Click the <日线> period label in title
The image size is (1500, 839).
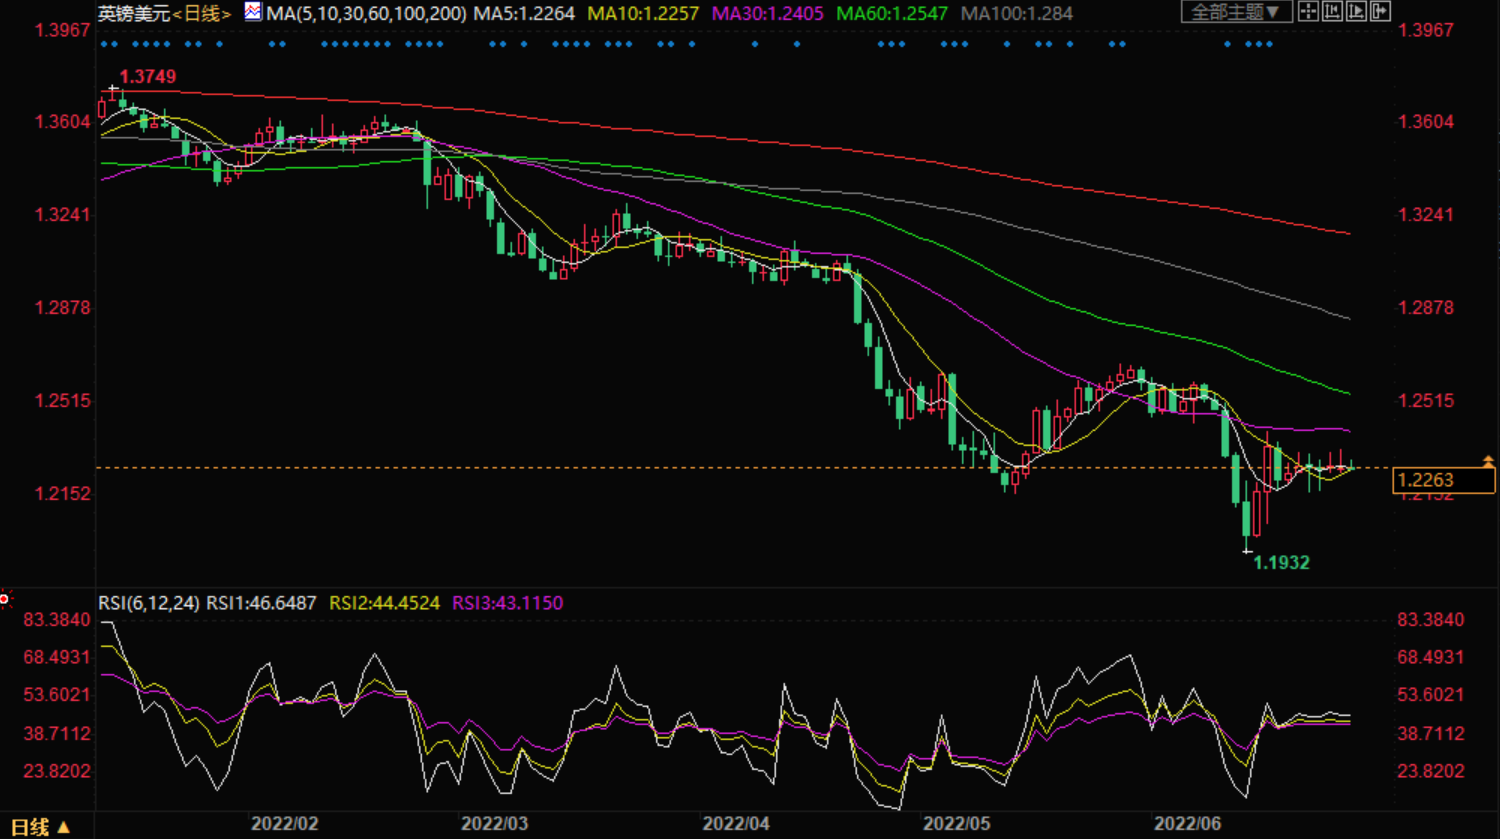pyautogui.click(x=202, y=13)
